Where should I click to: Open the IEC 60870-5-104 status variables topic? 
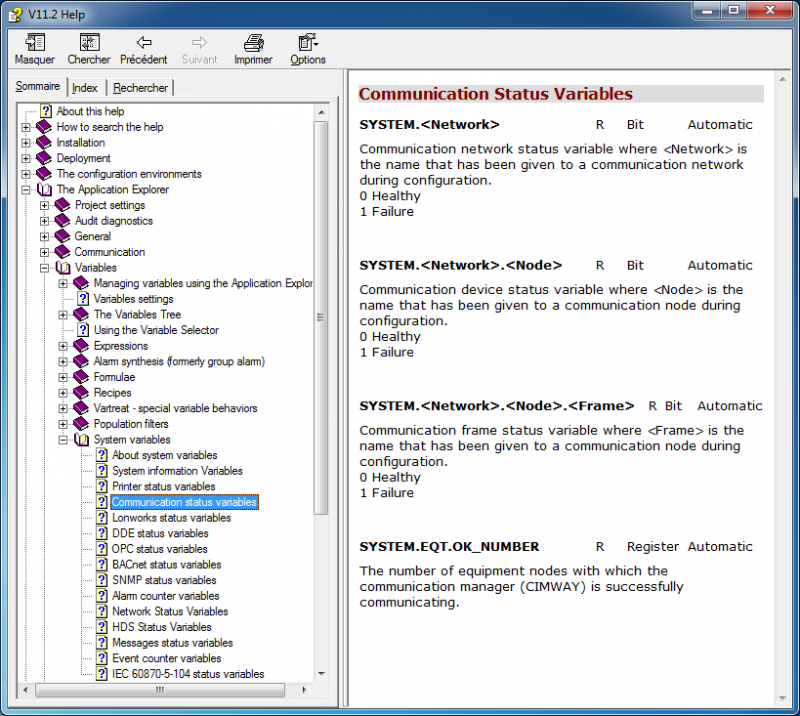(188, 674)
